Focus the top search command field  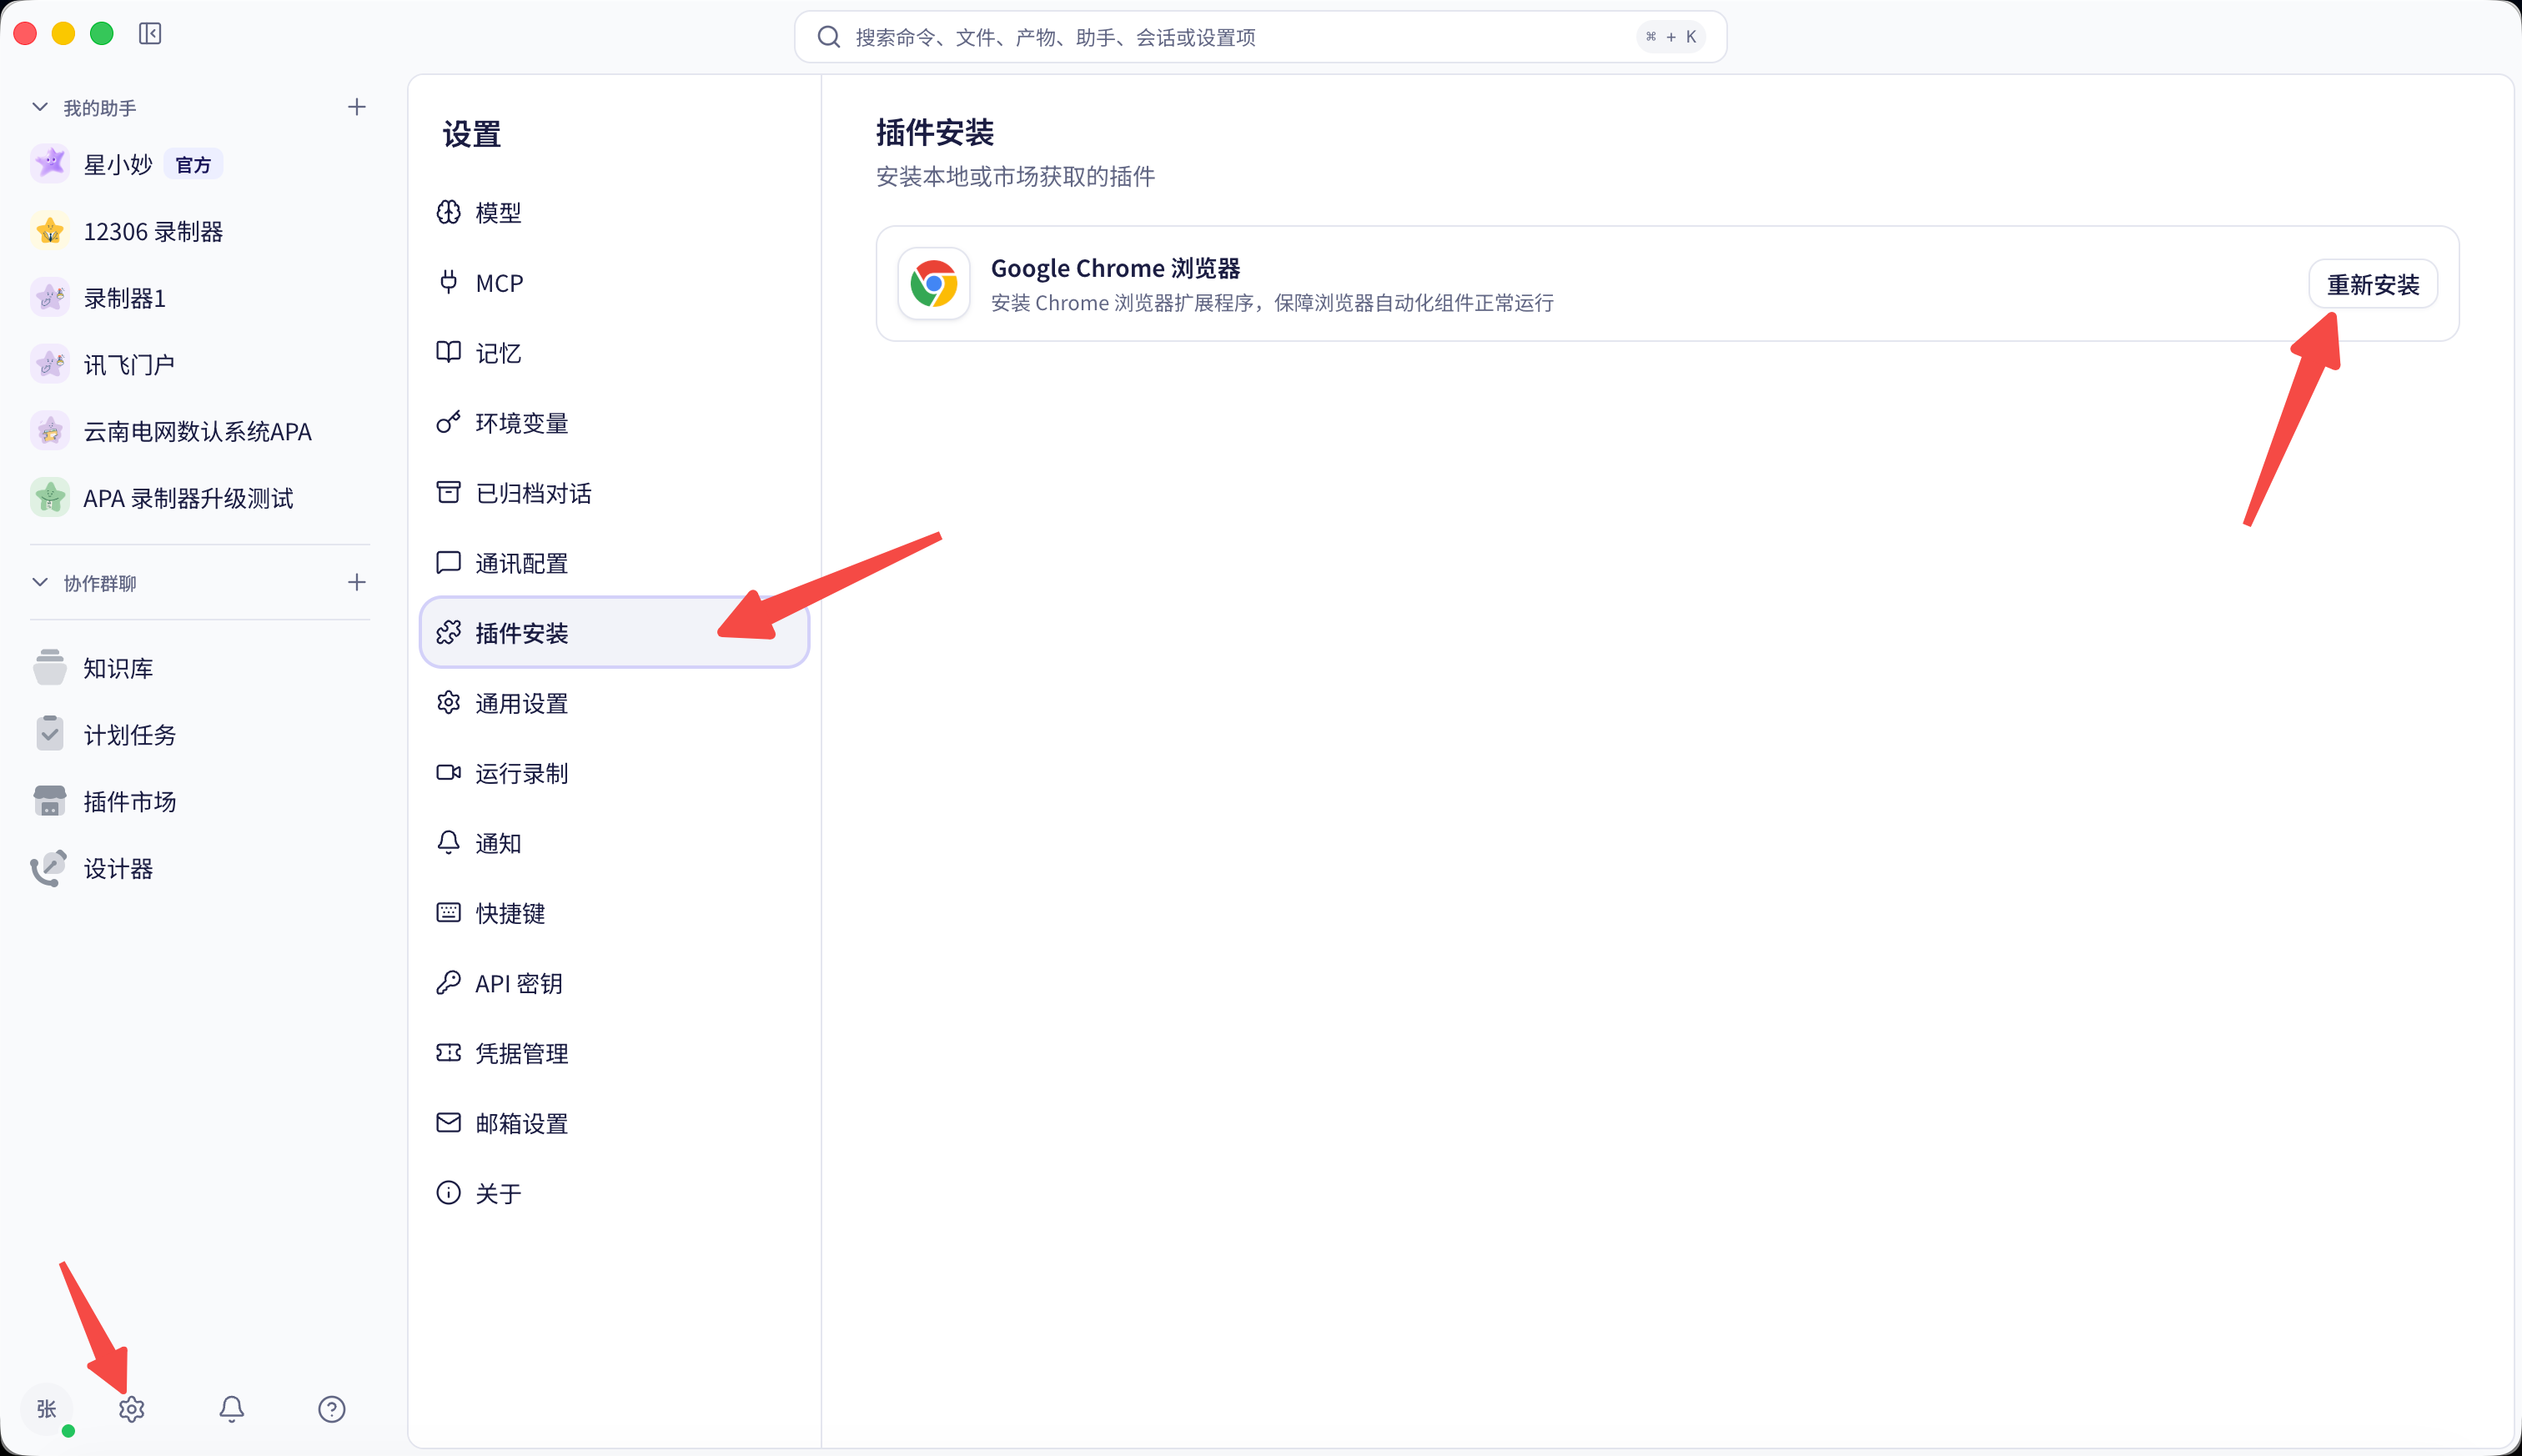pyautogui.click(x=1260, y=37)
